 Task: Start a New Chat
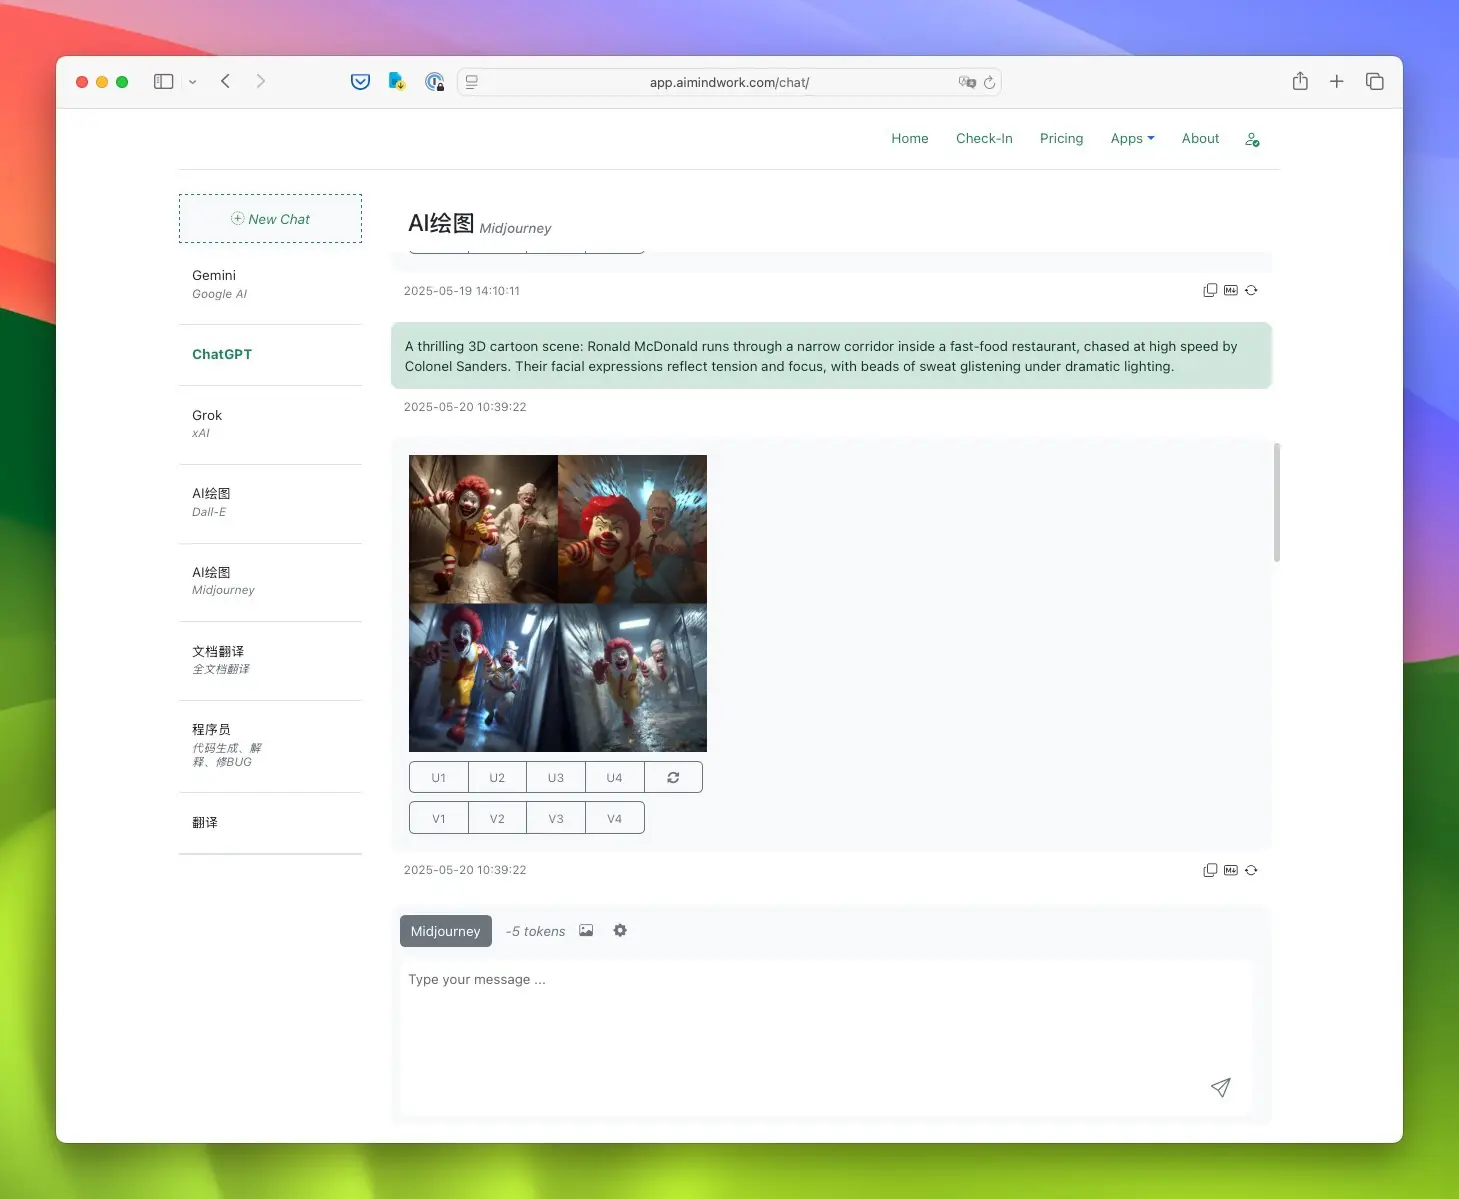tap(270, 219)
